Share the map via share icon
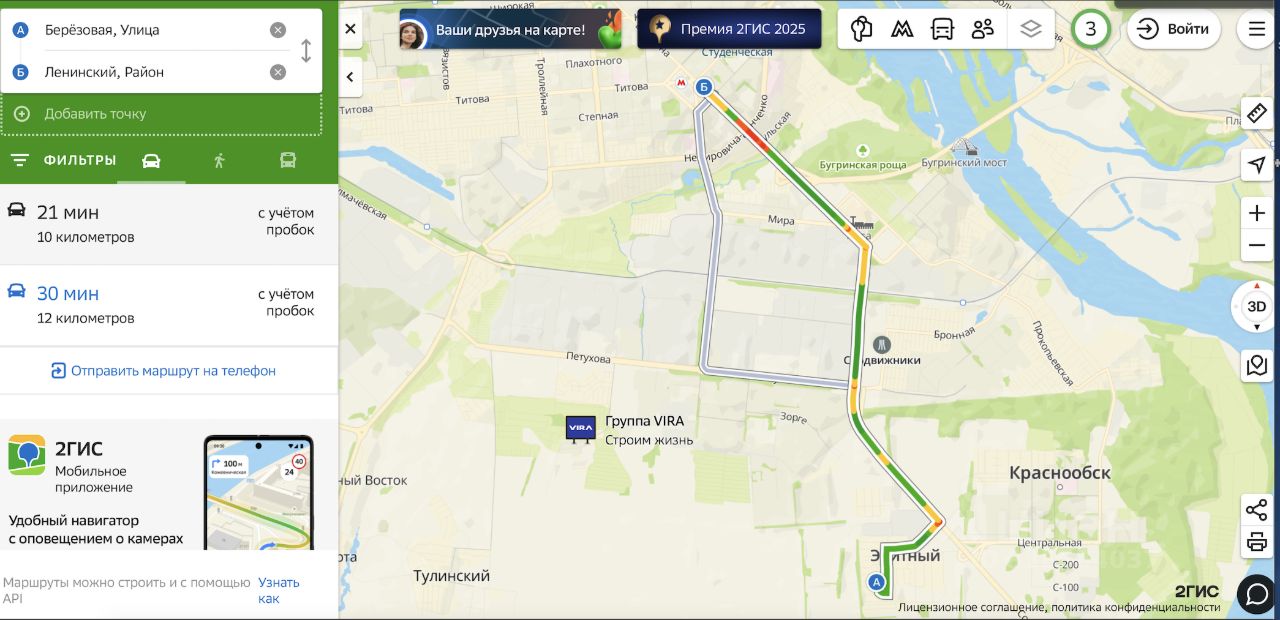This screenshot has height=620, width=1280. (x=1257, y=510)
